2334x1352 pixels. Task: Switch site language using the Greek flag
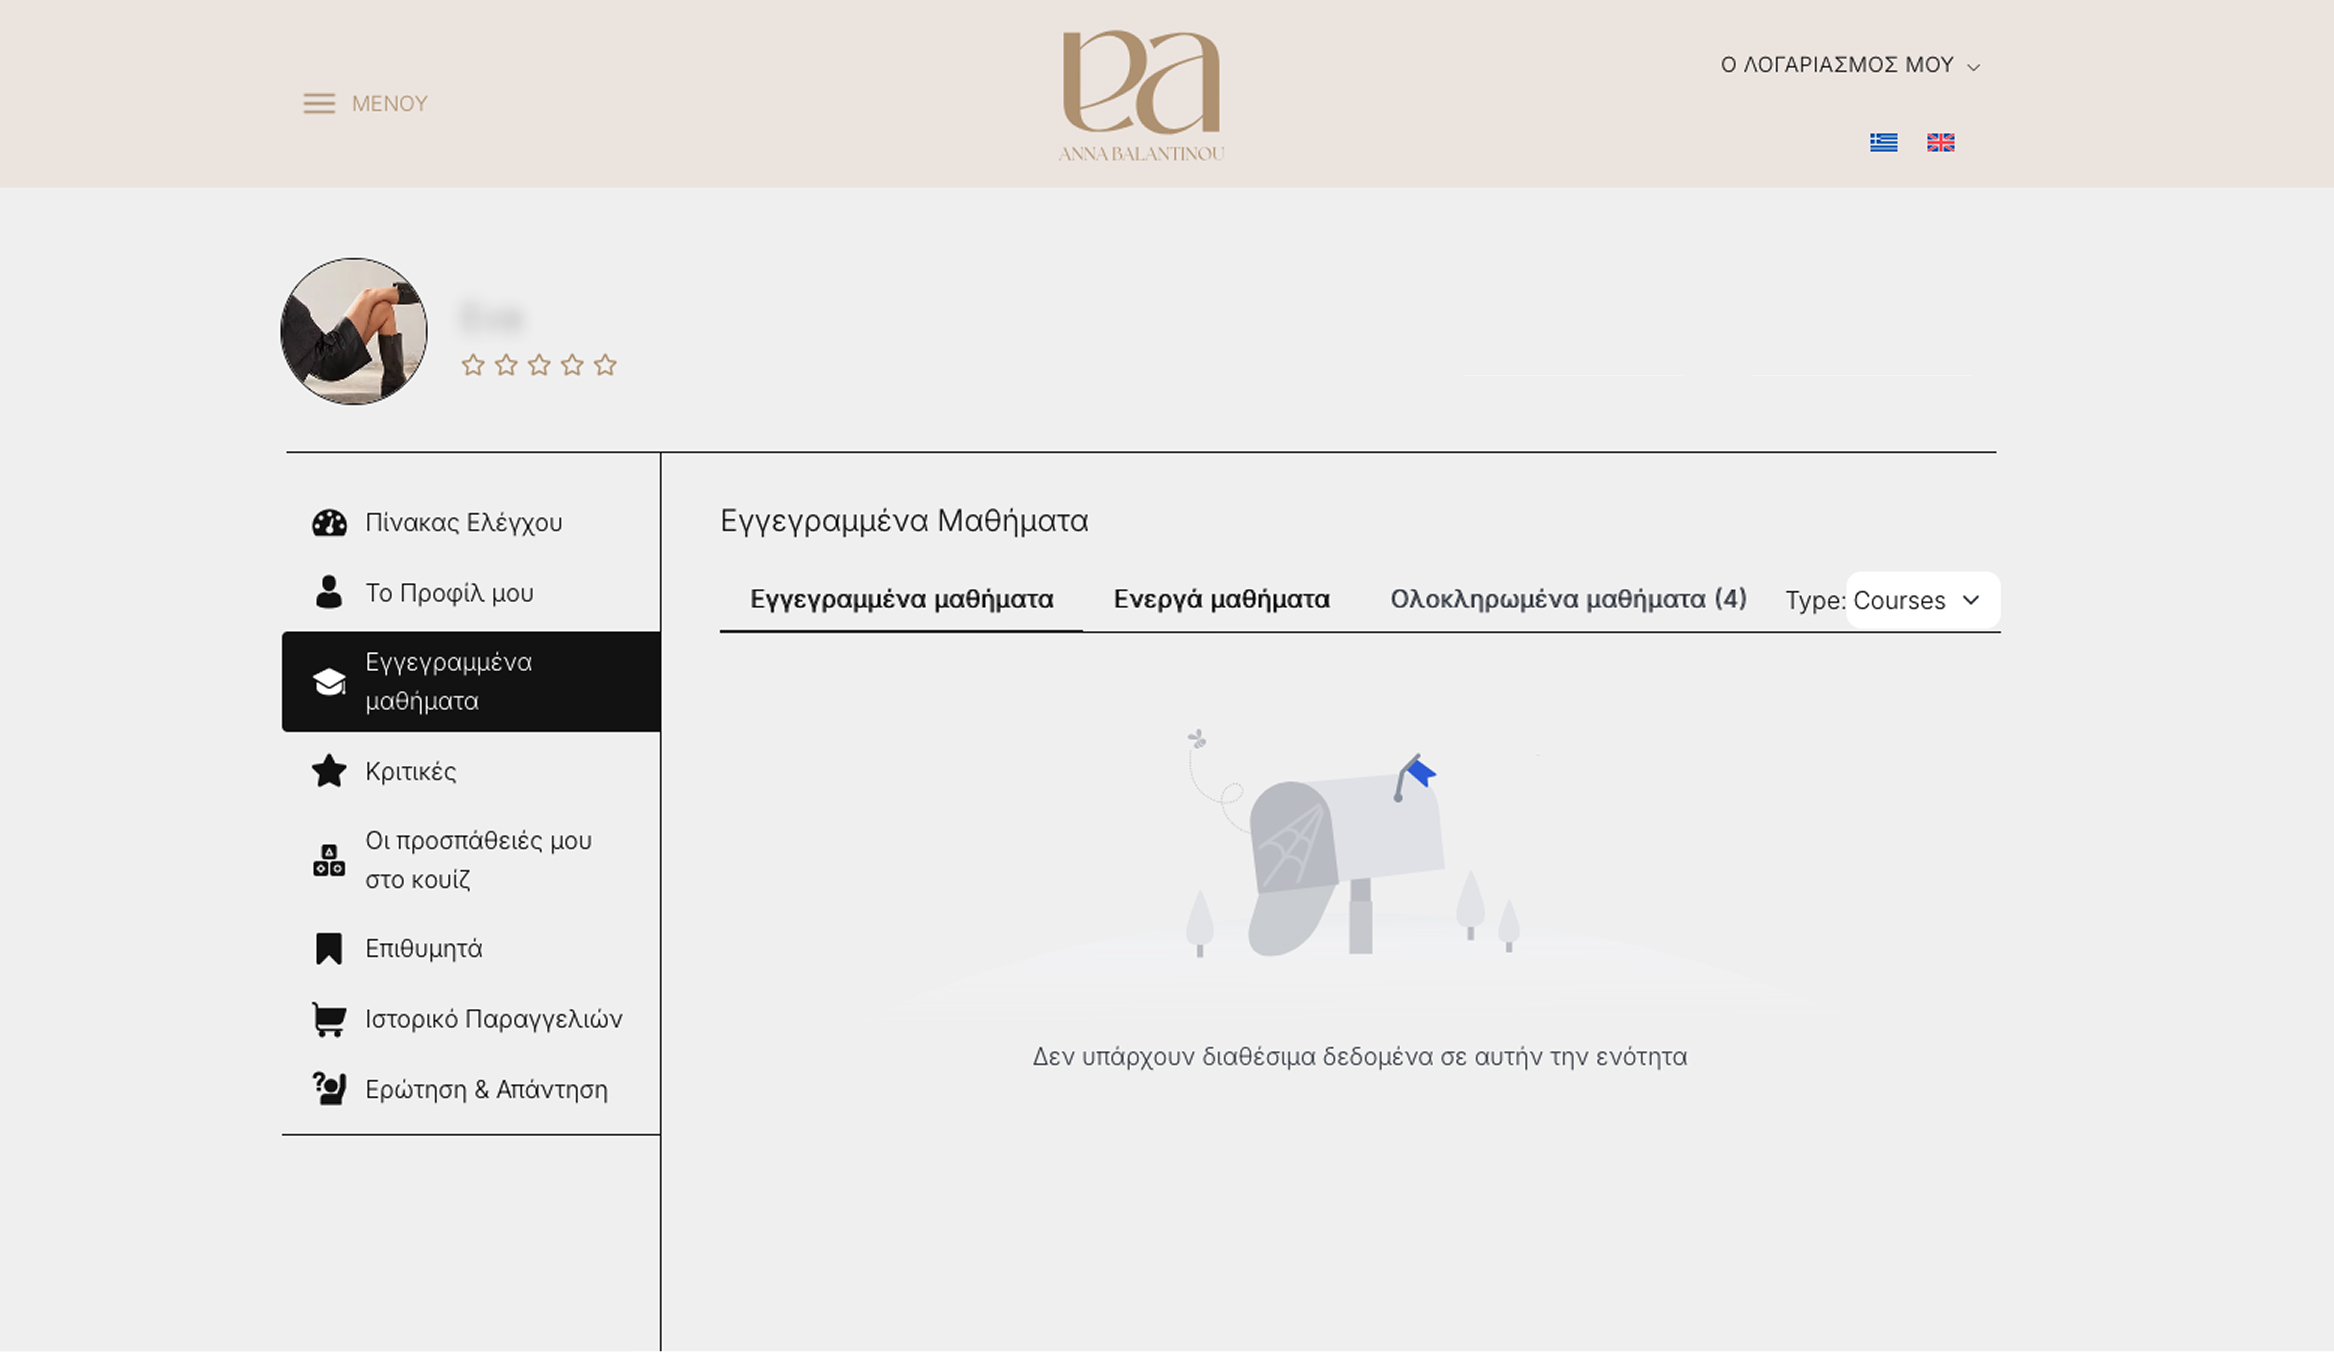(x=1882, y=143)
